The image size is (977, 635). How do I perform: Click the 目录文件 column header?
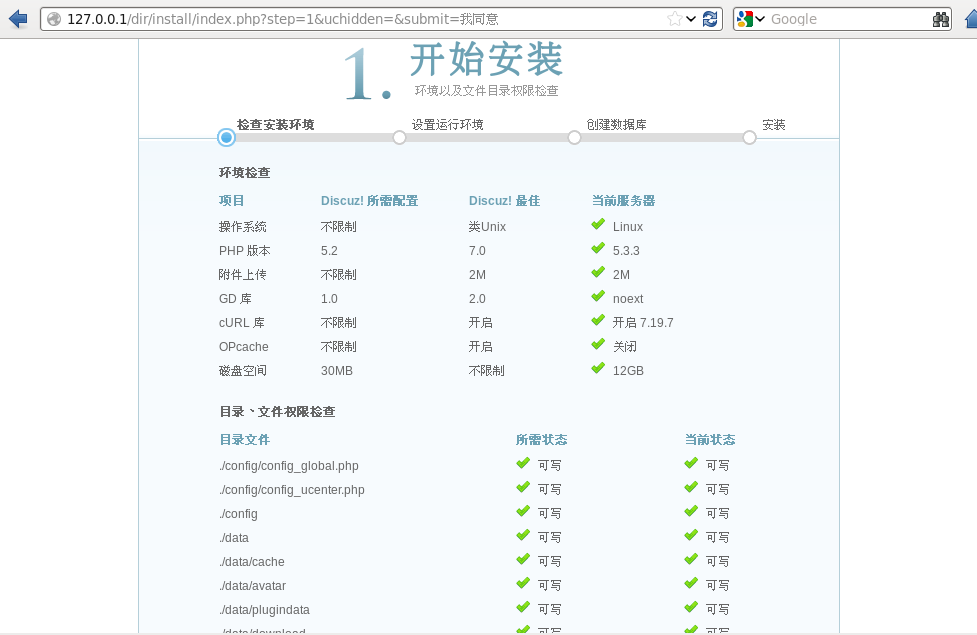click(244, 440)
